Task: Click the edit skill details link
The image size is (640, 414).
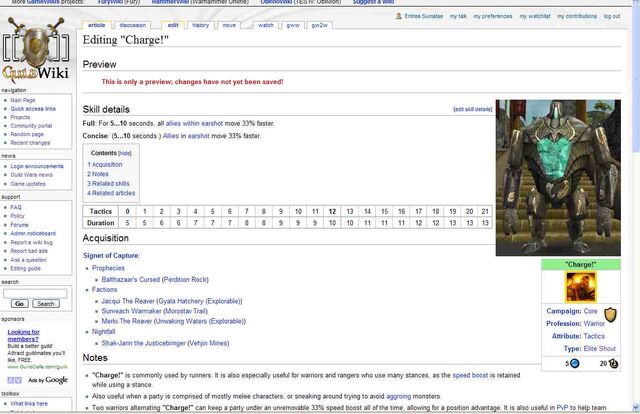Action: pos(473,109)
